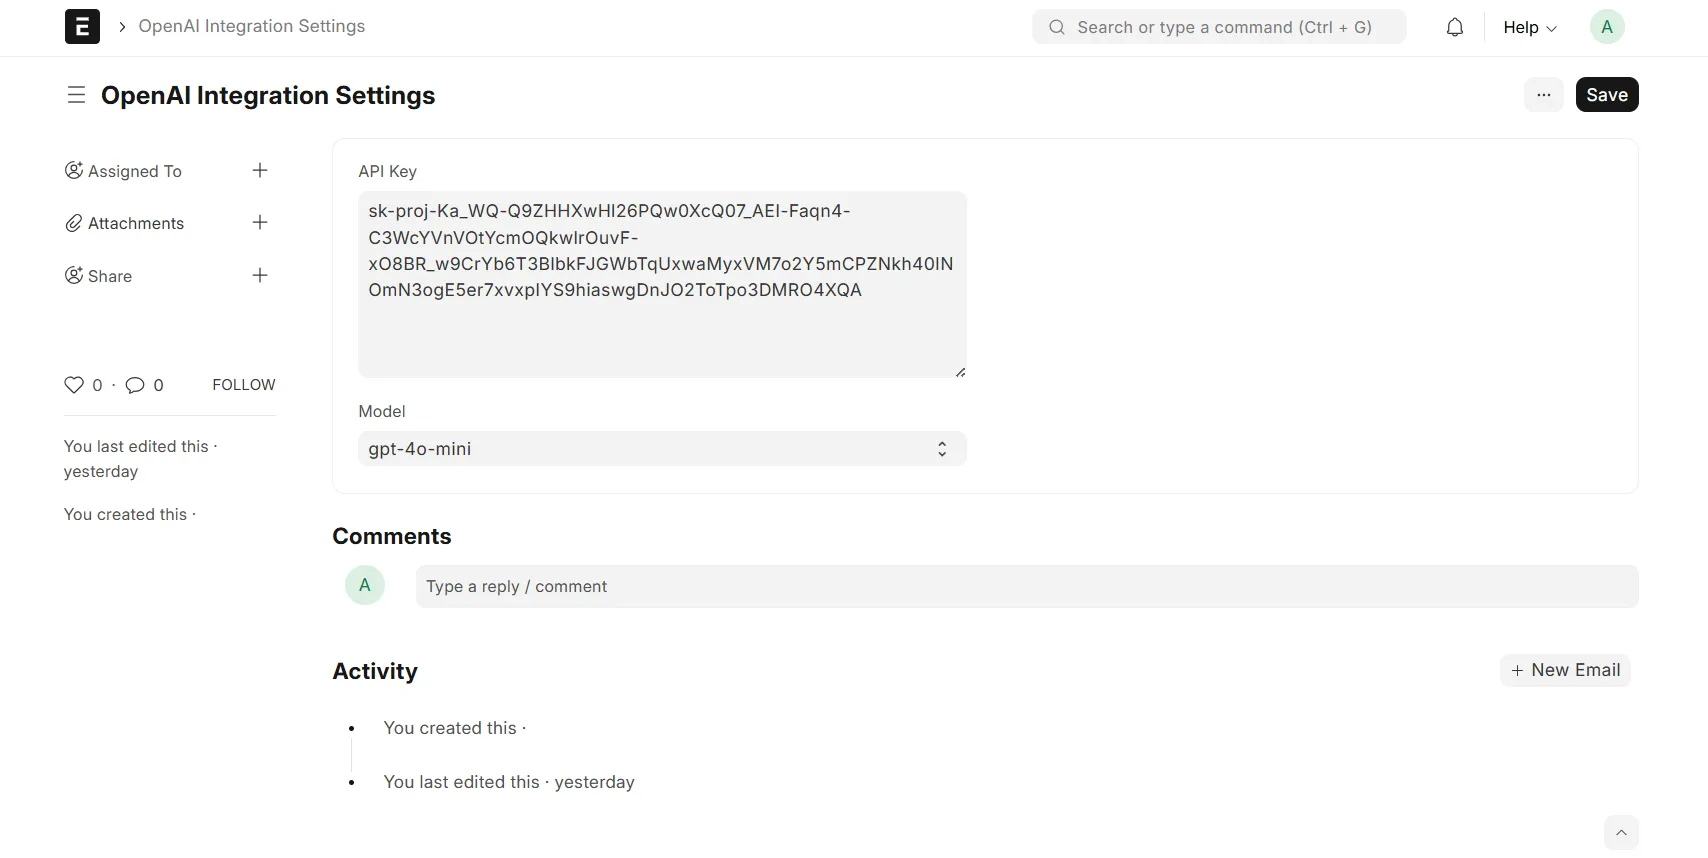
Task: Add an attachment with the plus icon
Action: pyautogui.click(x=260, y=222)
